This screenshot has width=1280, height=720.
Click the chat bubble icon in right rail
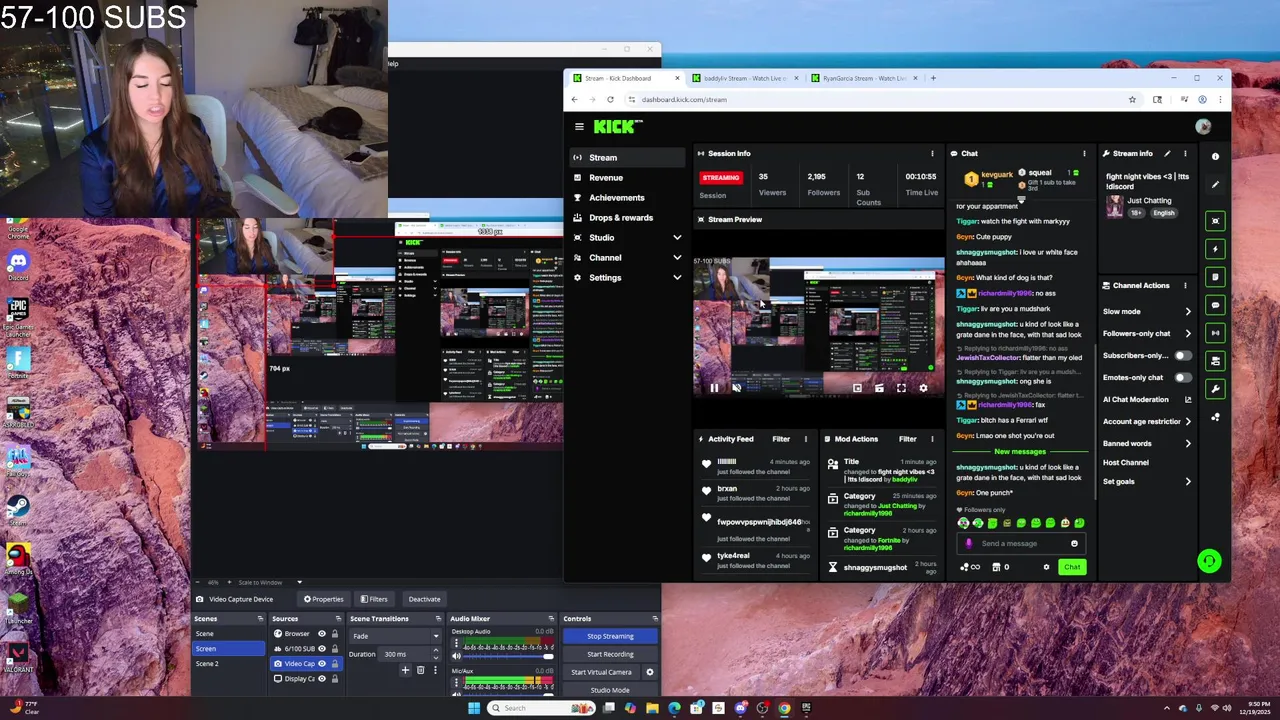click(x=1215, y=305)
